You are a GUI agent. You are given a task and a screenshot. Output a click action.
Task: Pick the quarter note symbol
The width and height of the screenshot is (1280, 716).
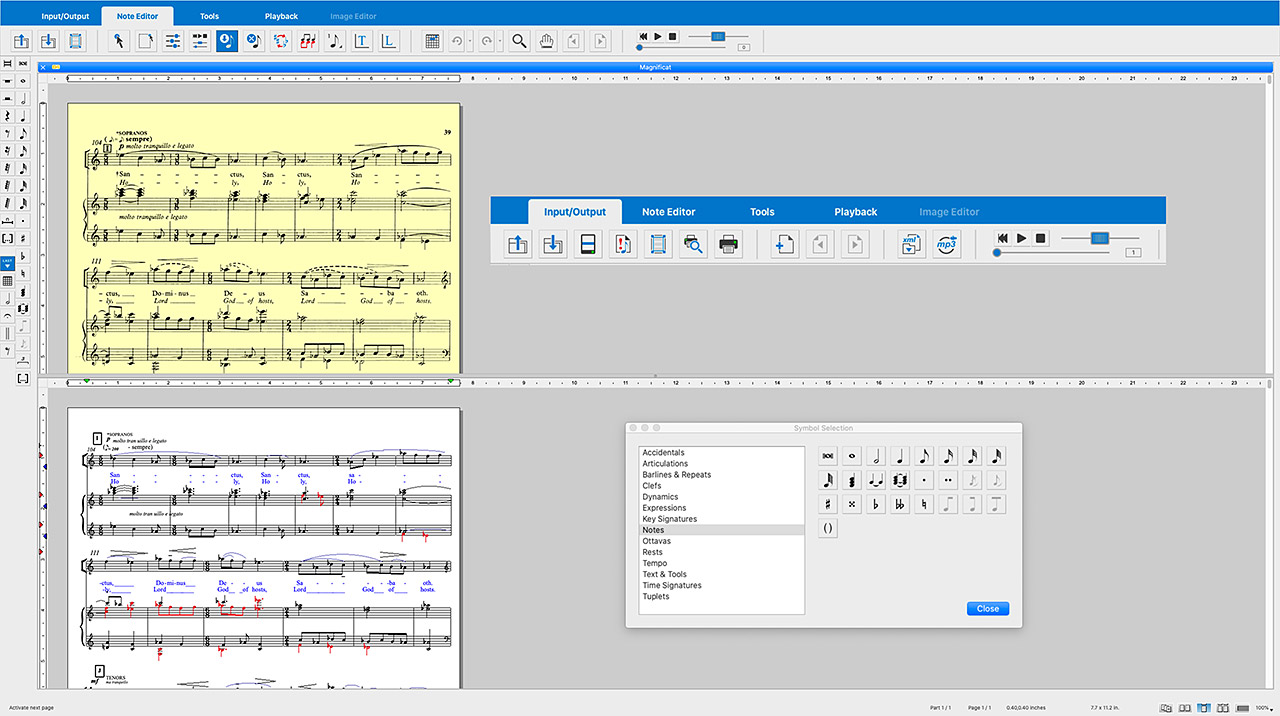(900, 455)
